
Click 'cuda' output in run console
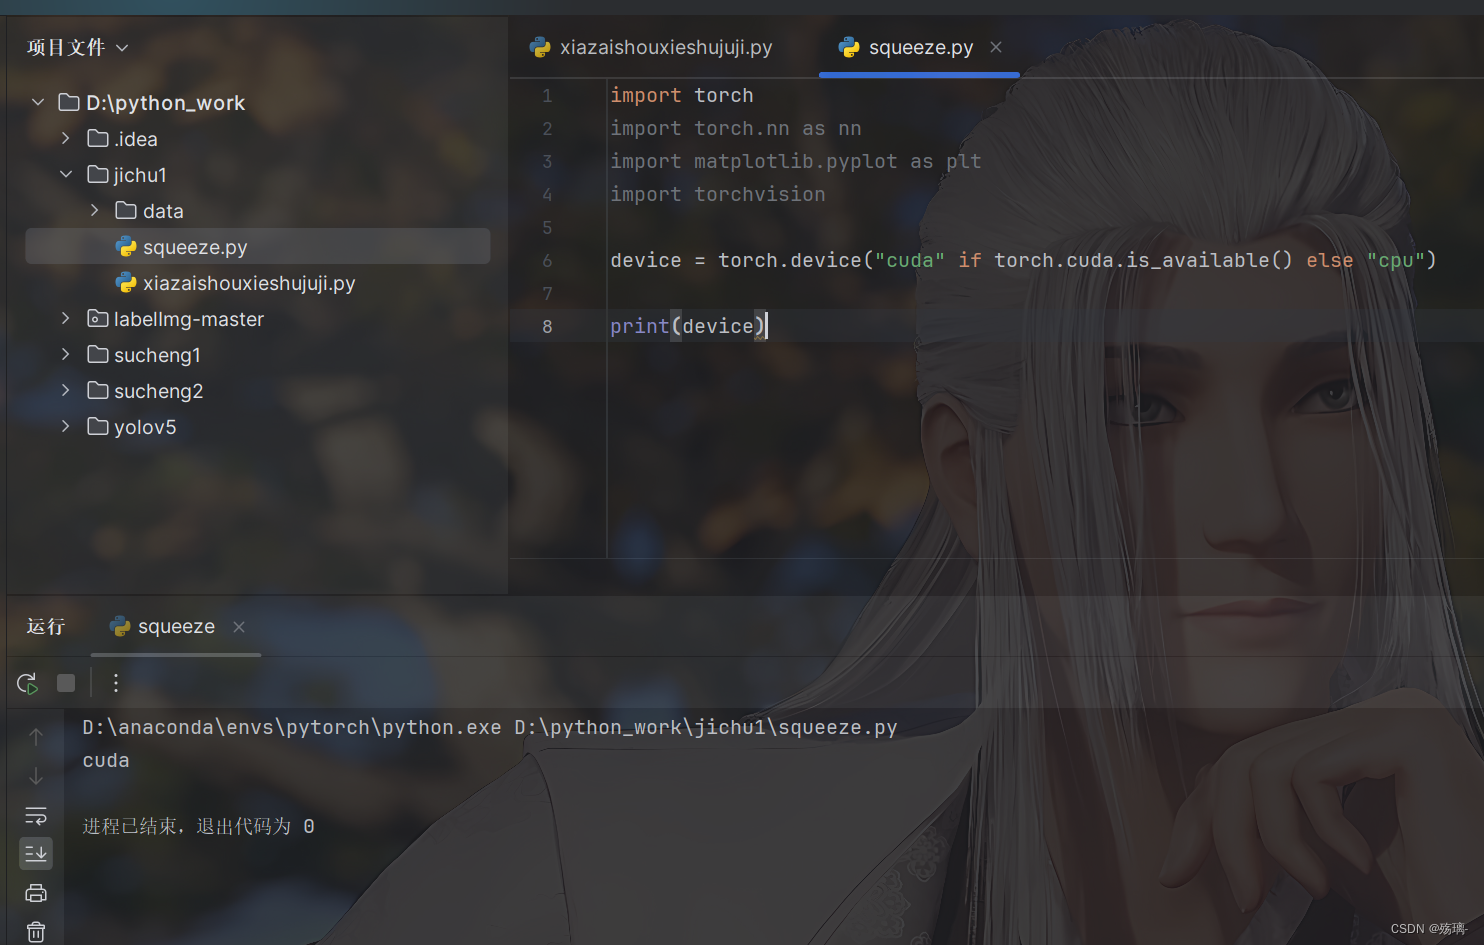(106, 761)
